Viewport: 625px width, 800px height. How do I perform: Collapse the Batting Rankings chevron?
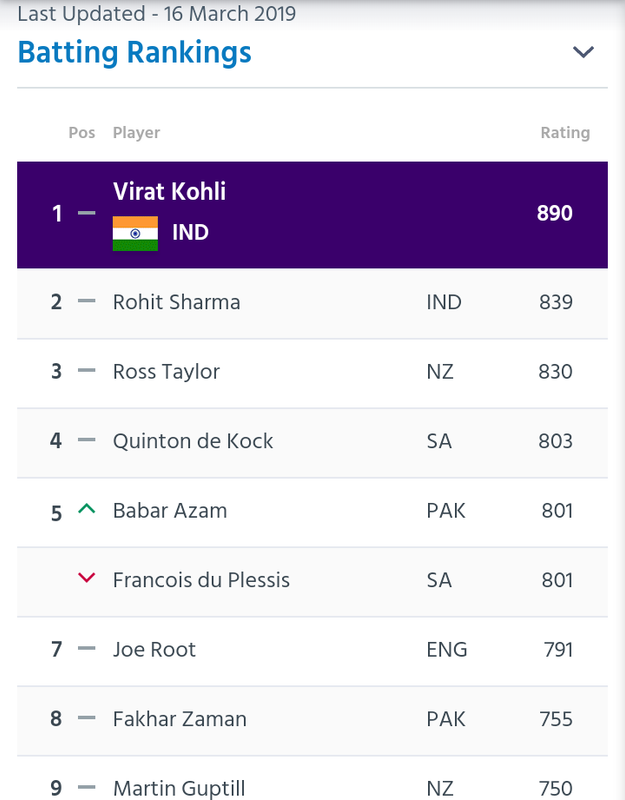(583, 52)
